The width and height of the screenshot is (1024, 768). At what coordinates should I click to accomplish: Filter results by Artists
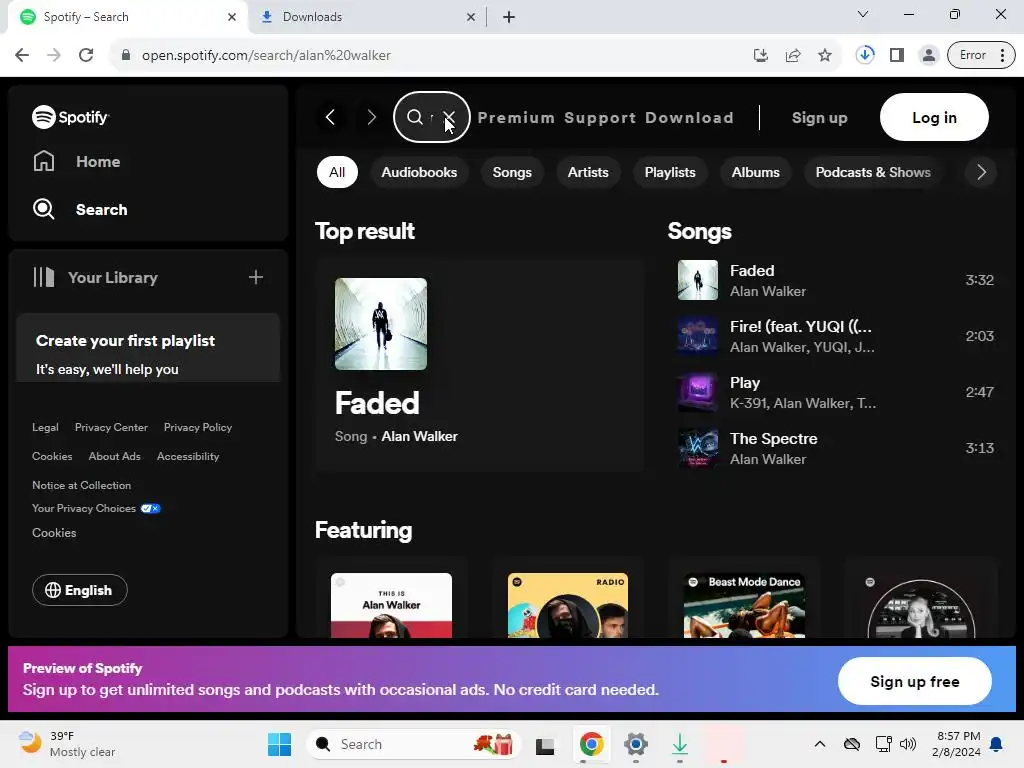point(588,172)
